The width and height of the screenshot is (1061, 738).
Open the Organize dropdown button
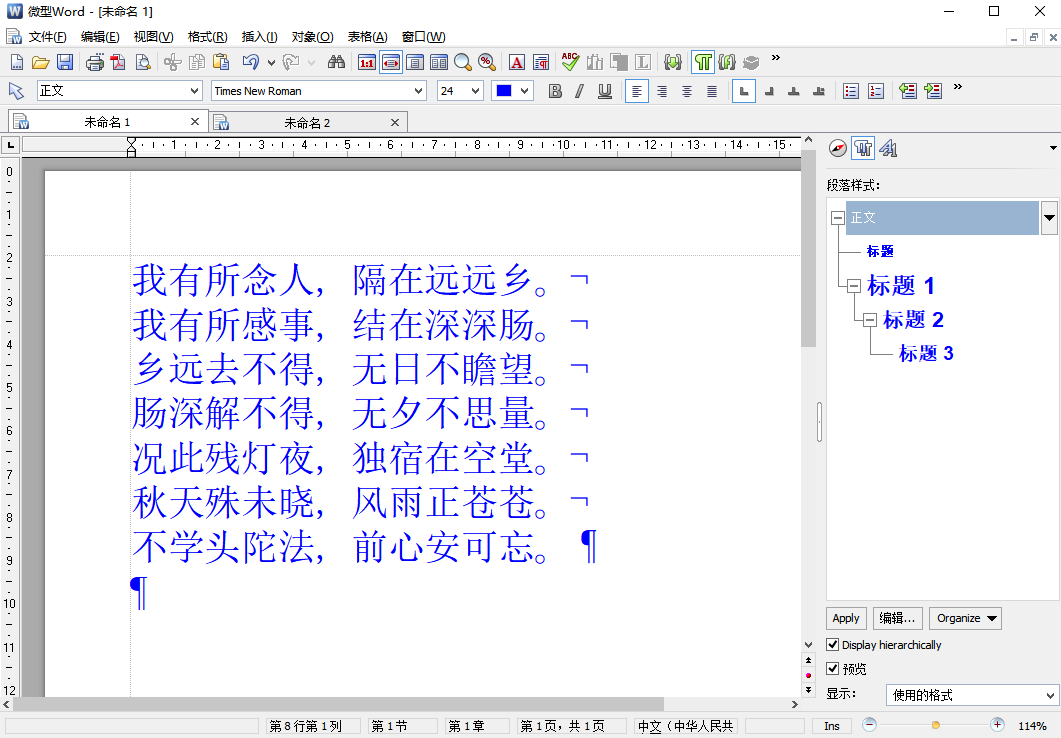coord(966,618)
